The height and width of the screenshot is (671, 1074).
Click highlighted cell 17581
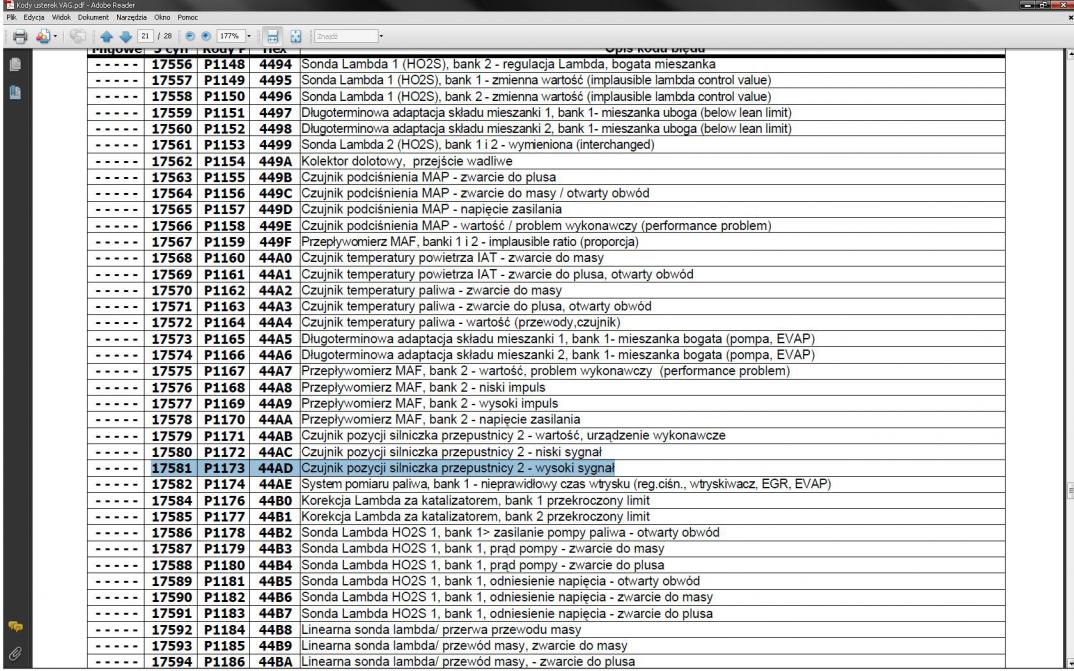(x=172, y=468)
